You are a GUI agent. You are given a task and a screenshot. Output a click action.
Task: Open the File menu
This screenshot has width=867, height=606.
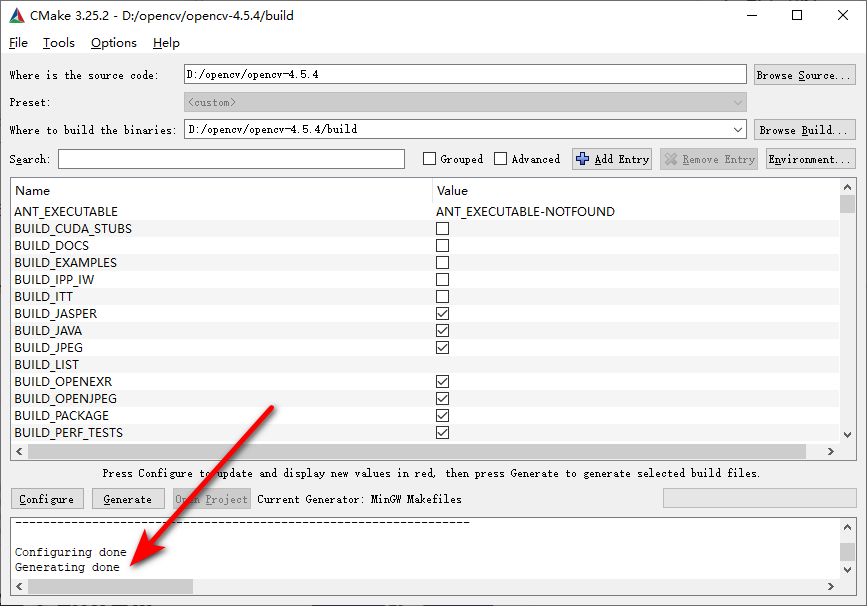pos(18,43)
